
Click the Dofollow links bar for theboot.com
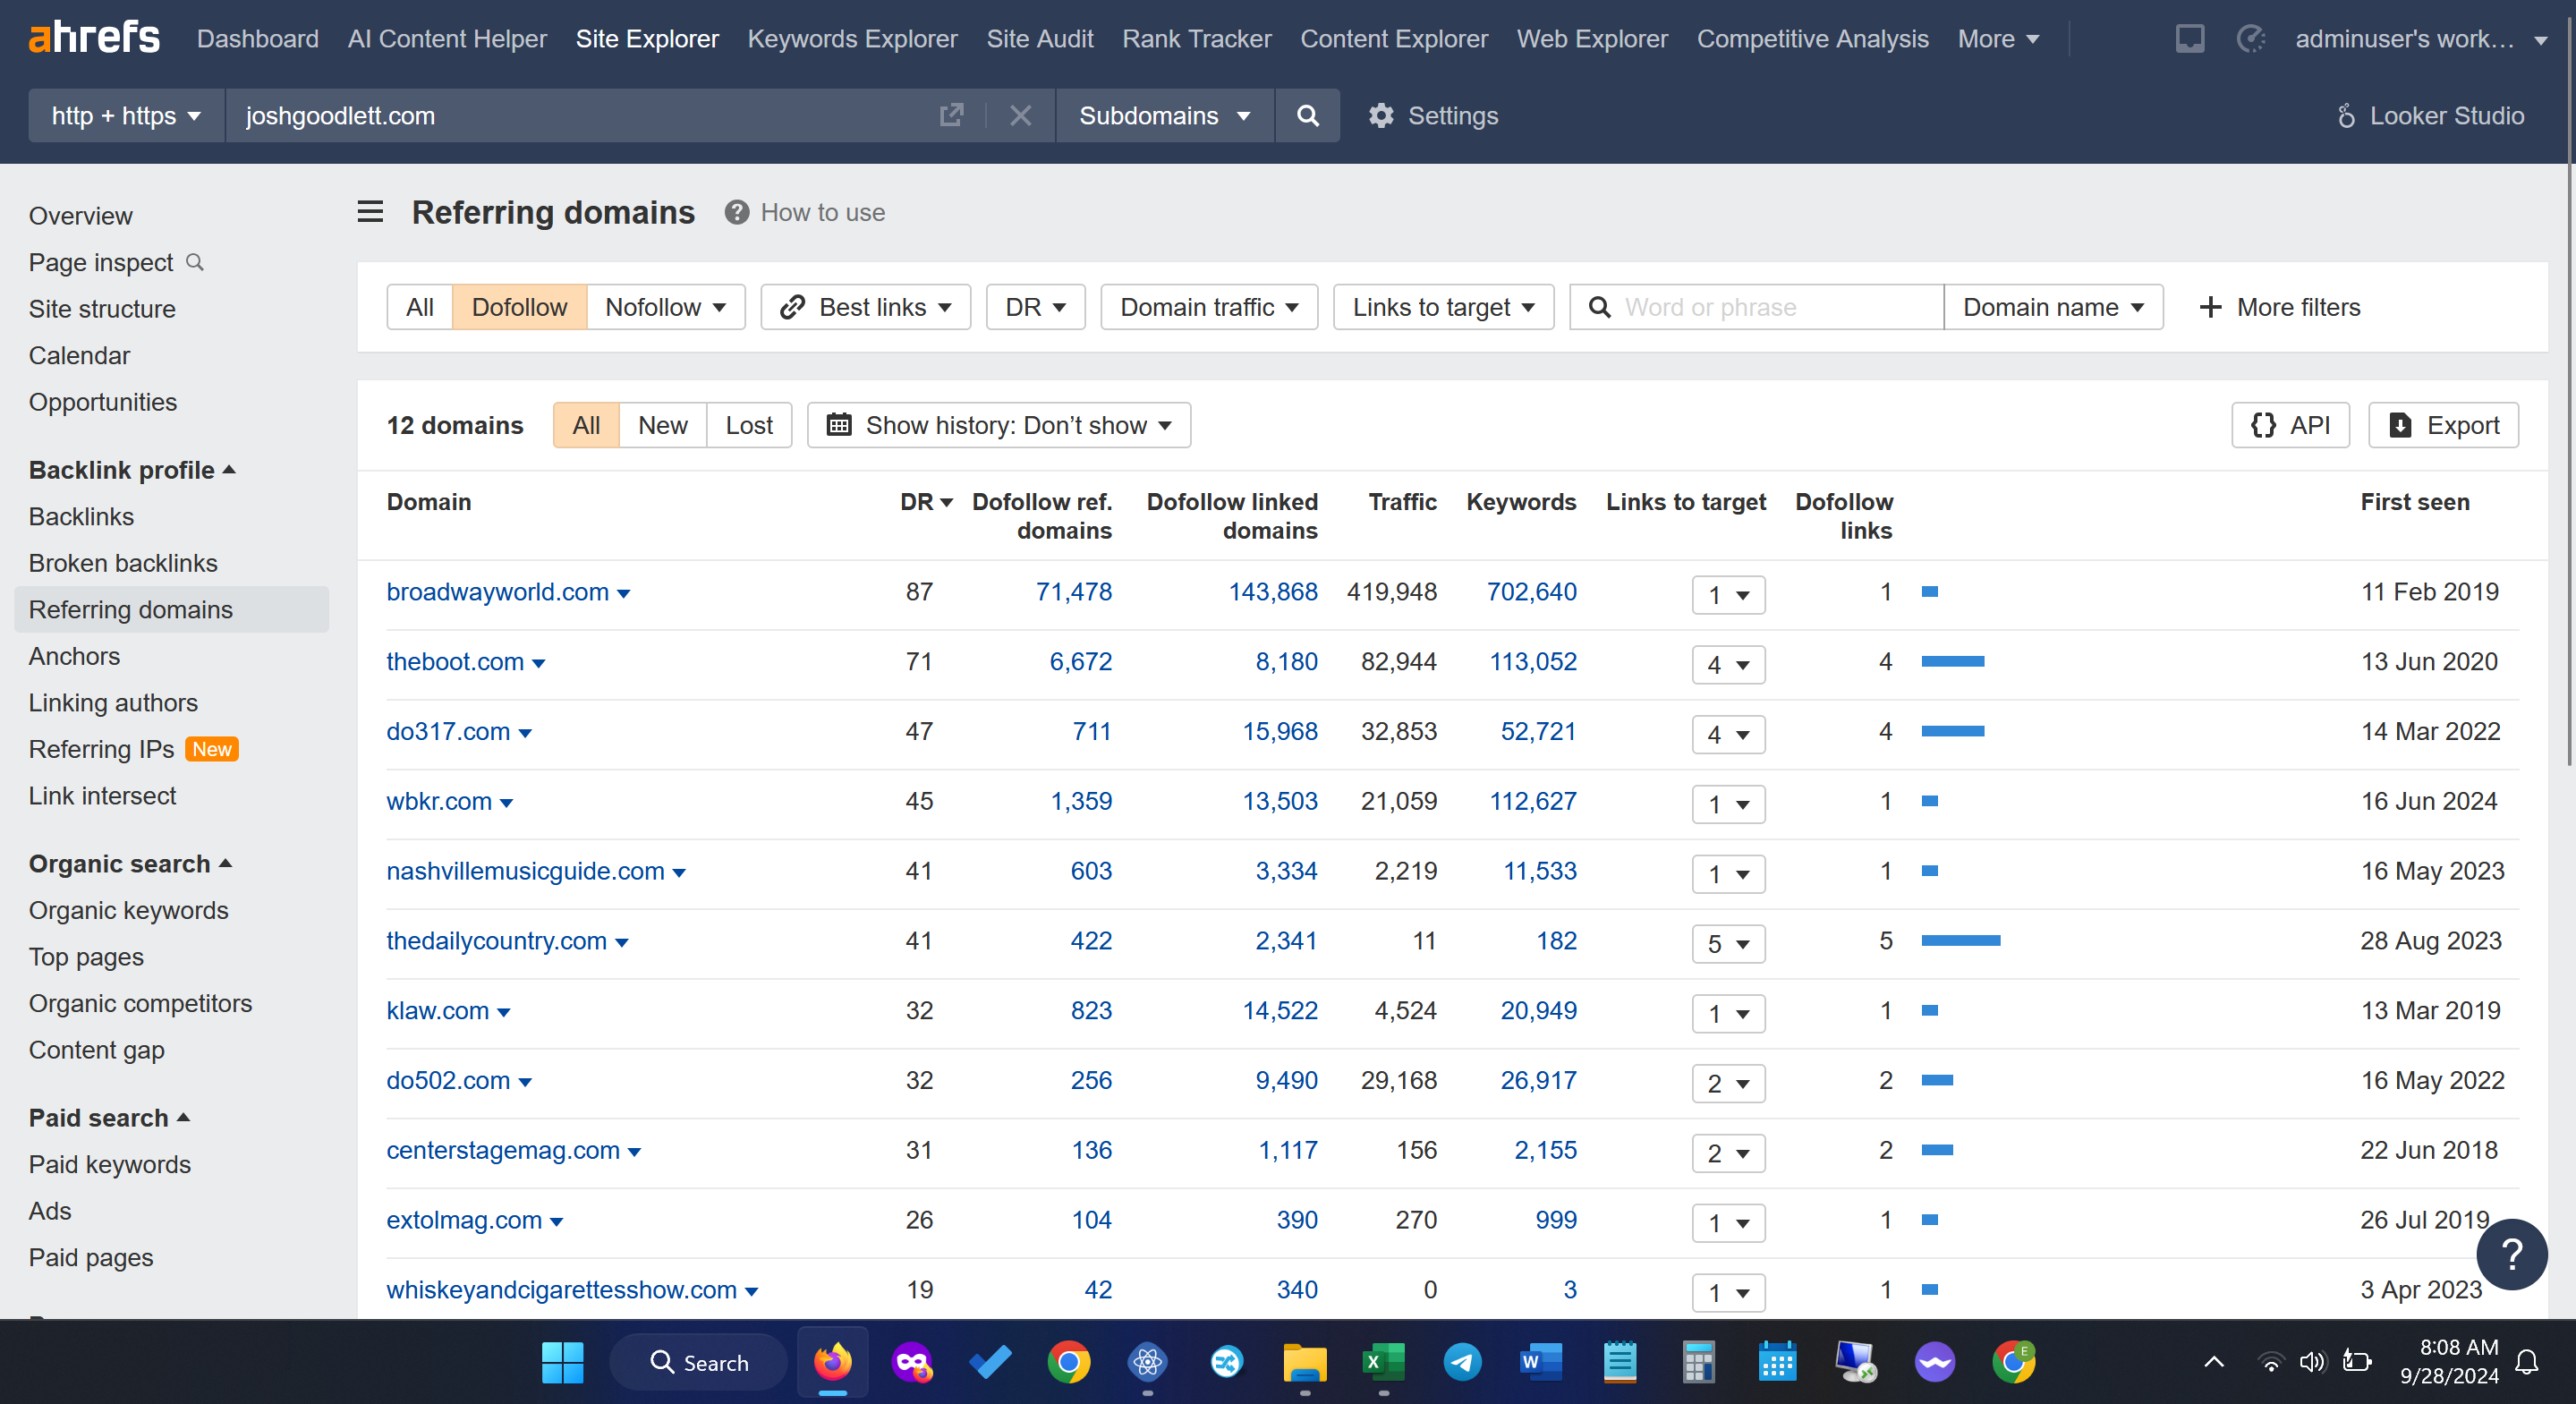pos(1952,661)
